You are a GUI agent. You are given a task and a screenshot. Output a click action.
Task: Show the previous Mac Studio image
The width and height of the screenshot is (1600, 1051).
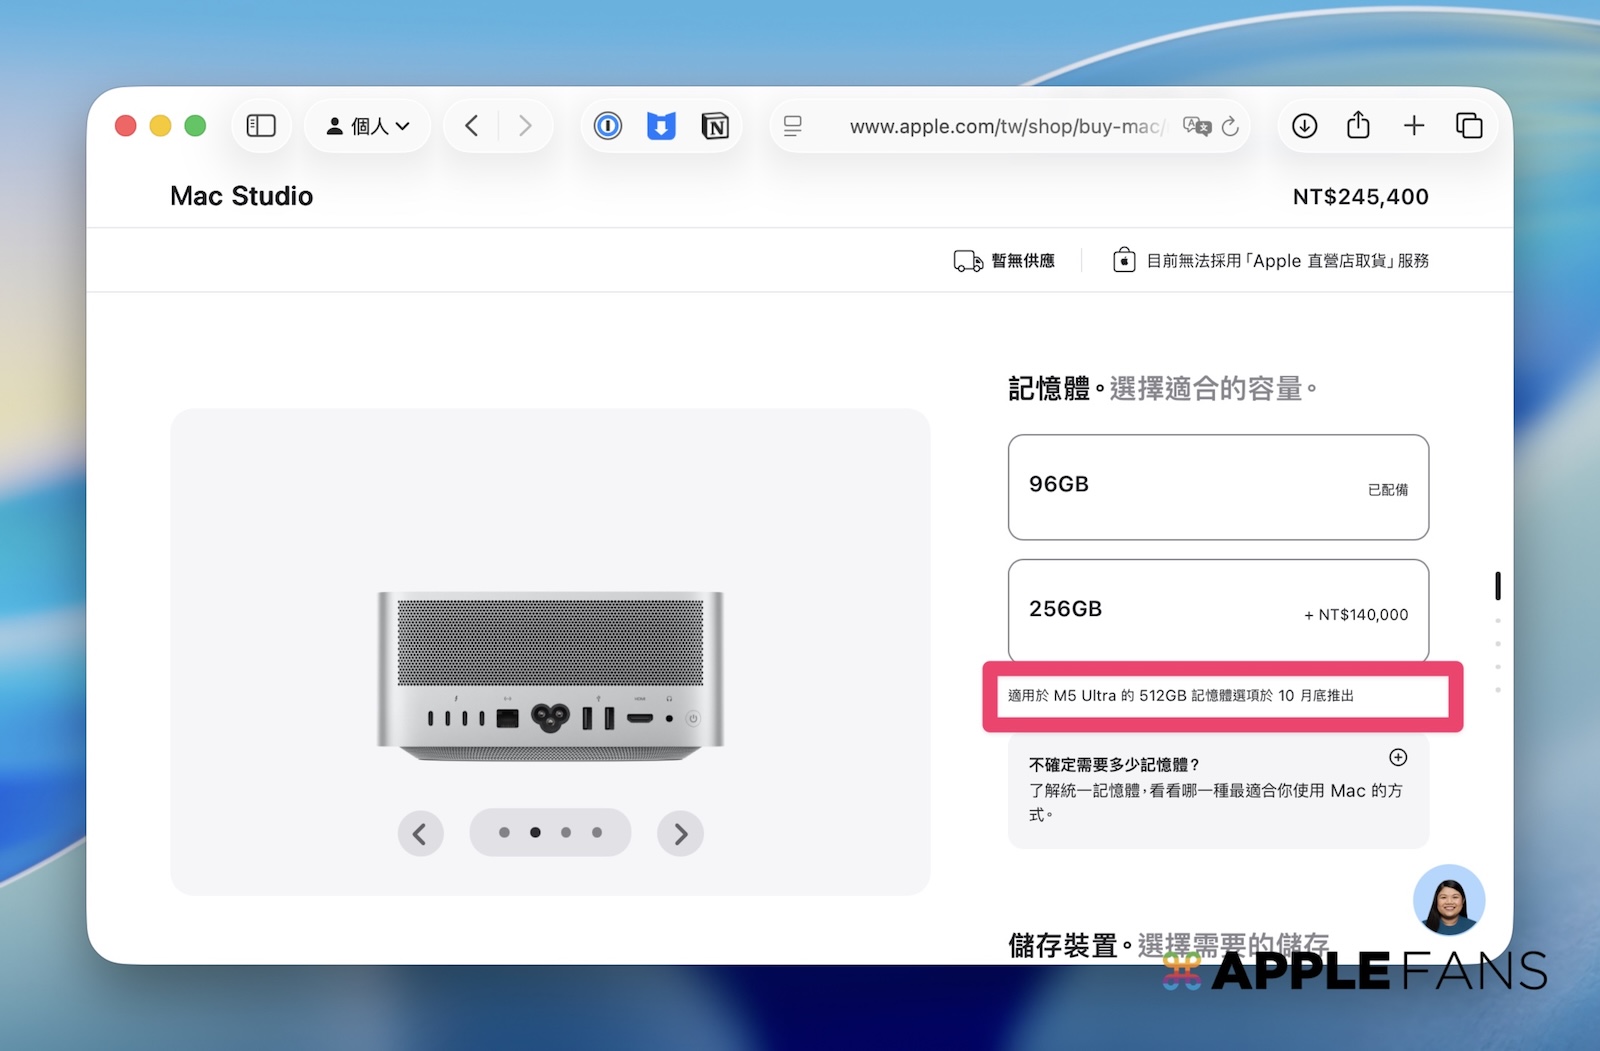tap(420, 833)
